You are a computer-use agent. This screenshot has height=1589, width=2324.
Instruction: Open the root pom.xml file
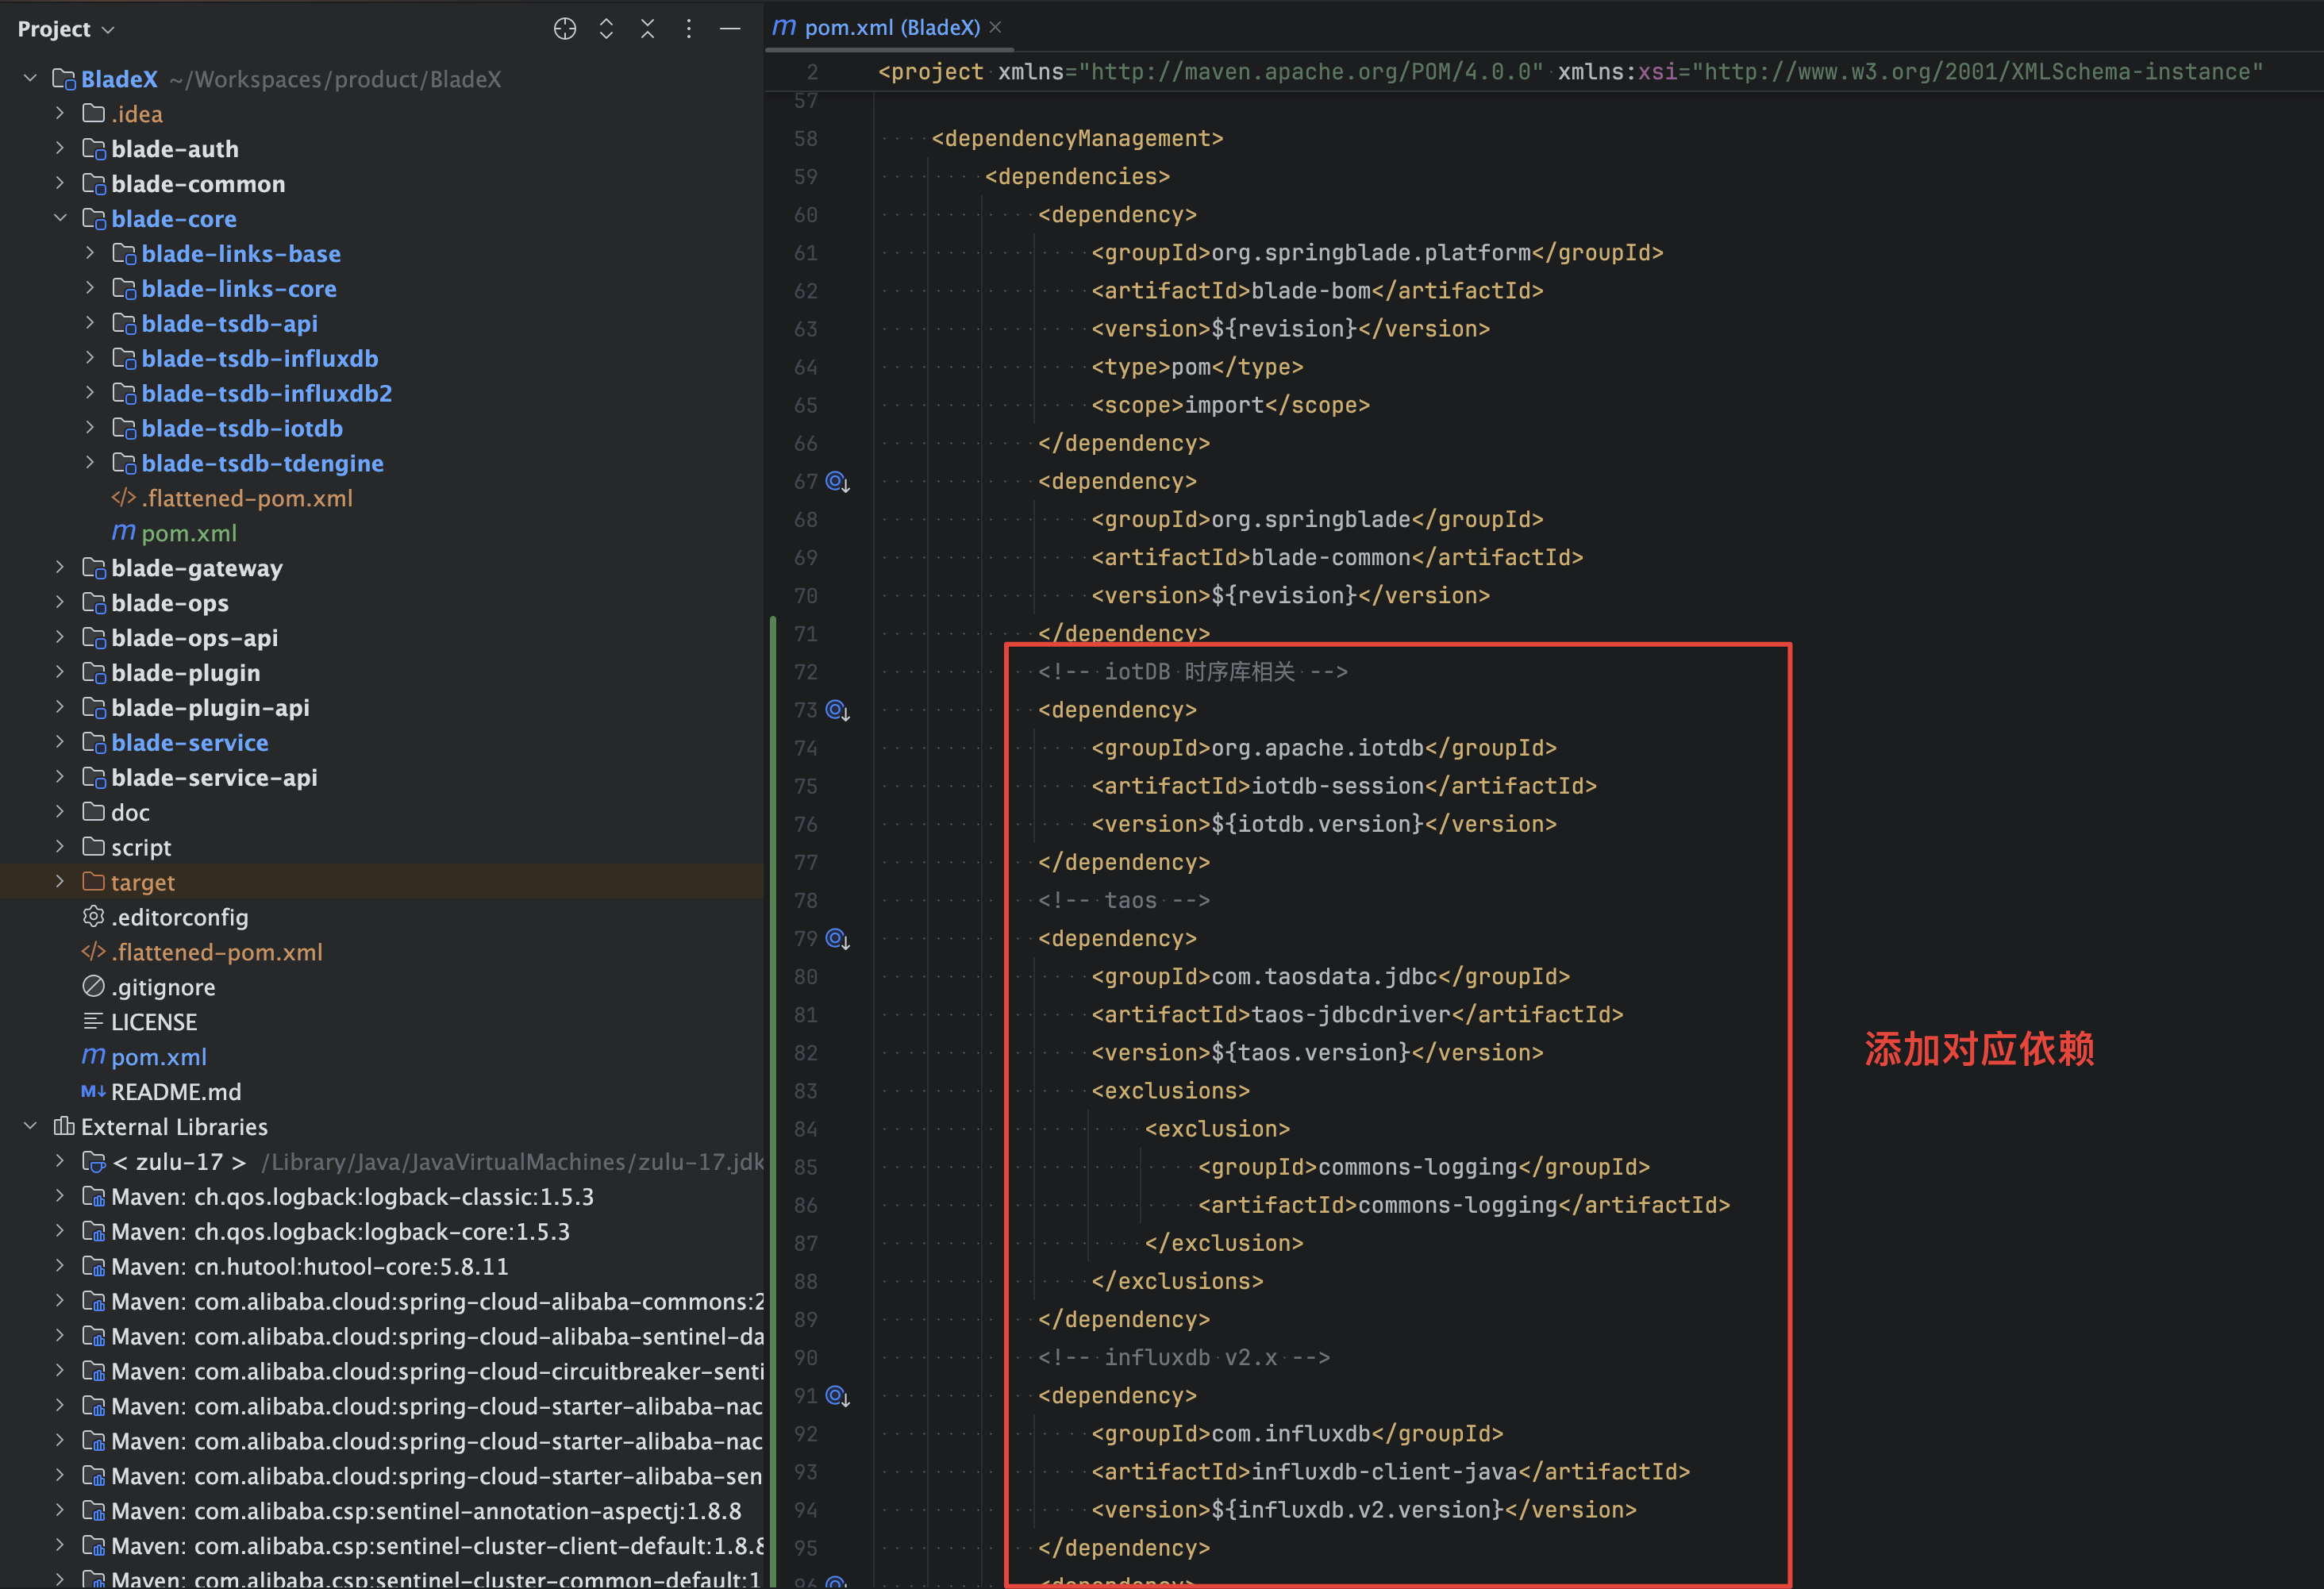point(159,1057)
